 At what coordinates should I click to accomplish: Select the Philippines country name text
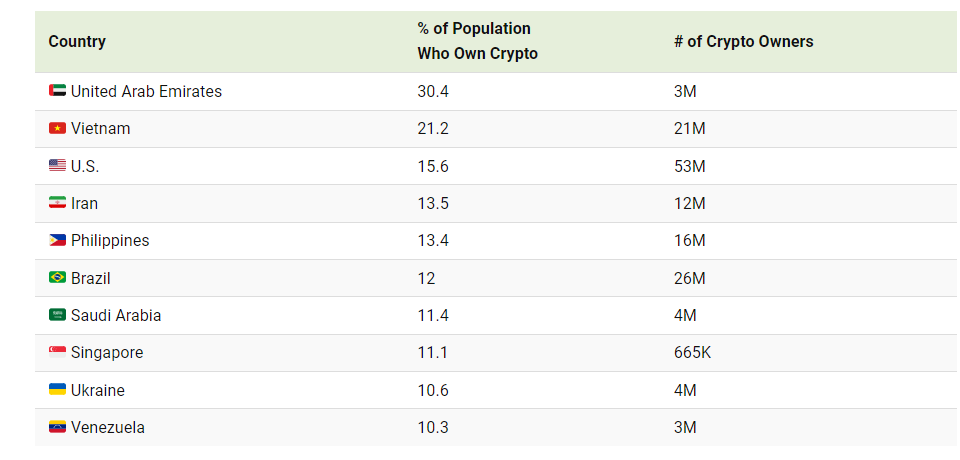tap(110, 241)
